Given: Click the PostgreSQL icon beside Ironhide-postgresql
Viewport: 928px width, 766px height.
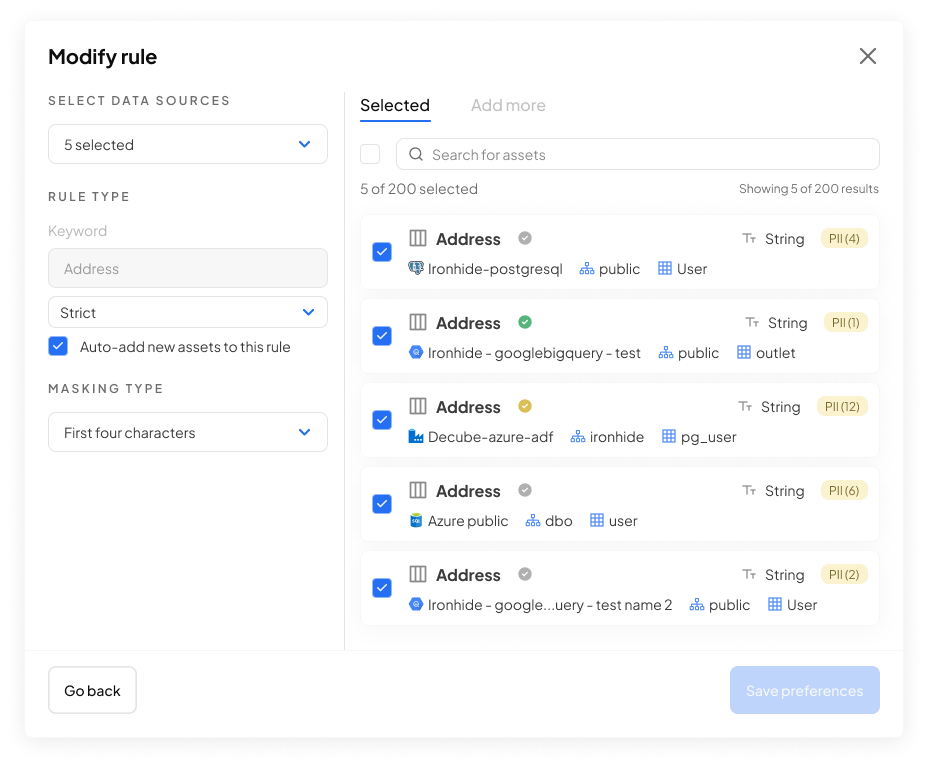Looking at the screenshot, I should (x=416, y=269).
